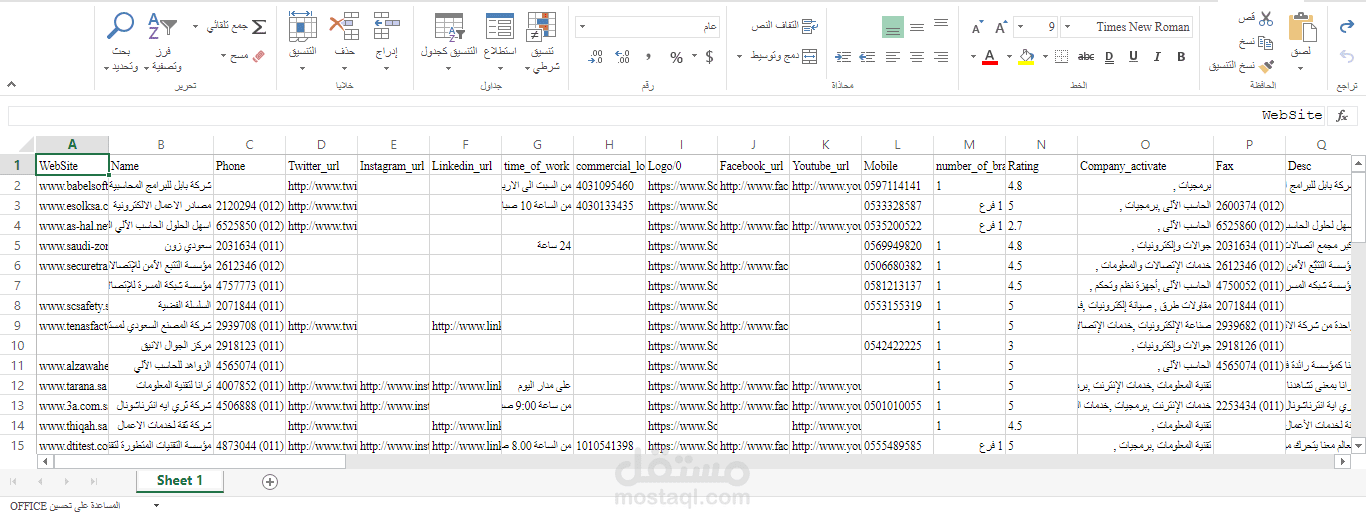The height and width of the screenshot is (519, 1366).
Task: Click the dollar currency format icon
Action: 709,57
